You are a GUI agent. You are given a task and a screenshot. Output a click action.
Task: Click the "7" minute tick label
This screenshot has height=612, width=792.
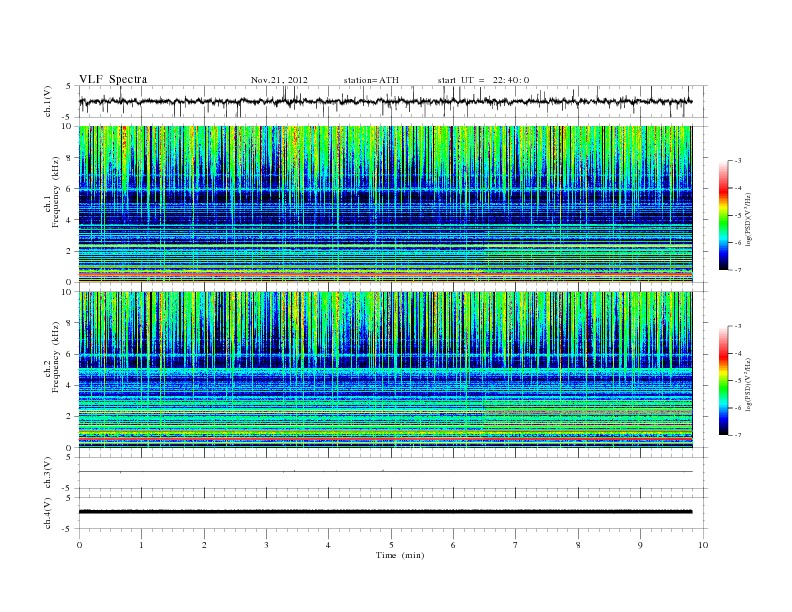tap(516, 545)
